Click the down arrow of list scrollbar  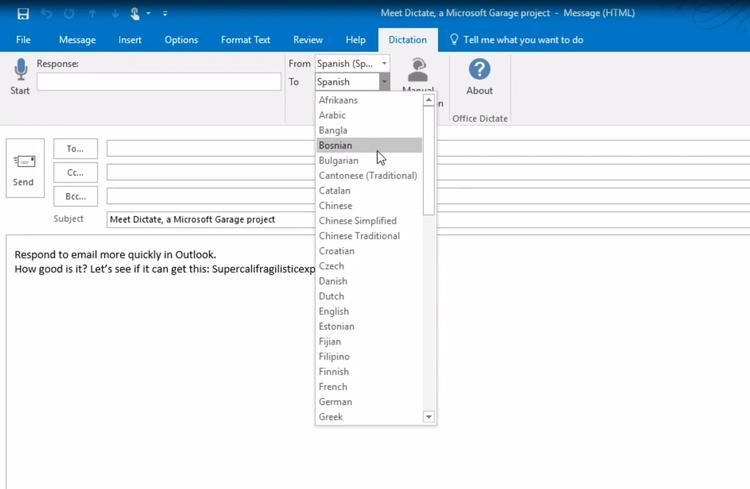tap(429, 417)
